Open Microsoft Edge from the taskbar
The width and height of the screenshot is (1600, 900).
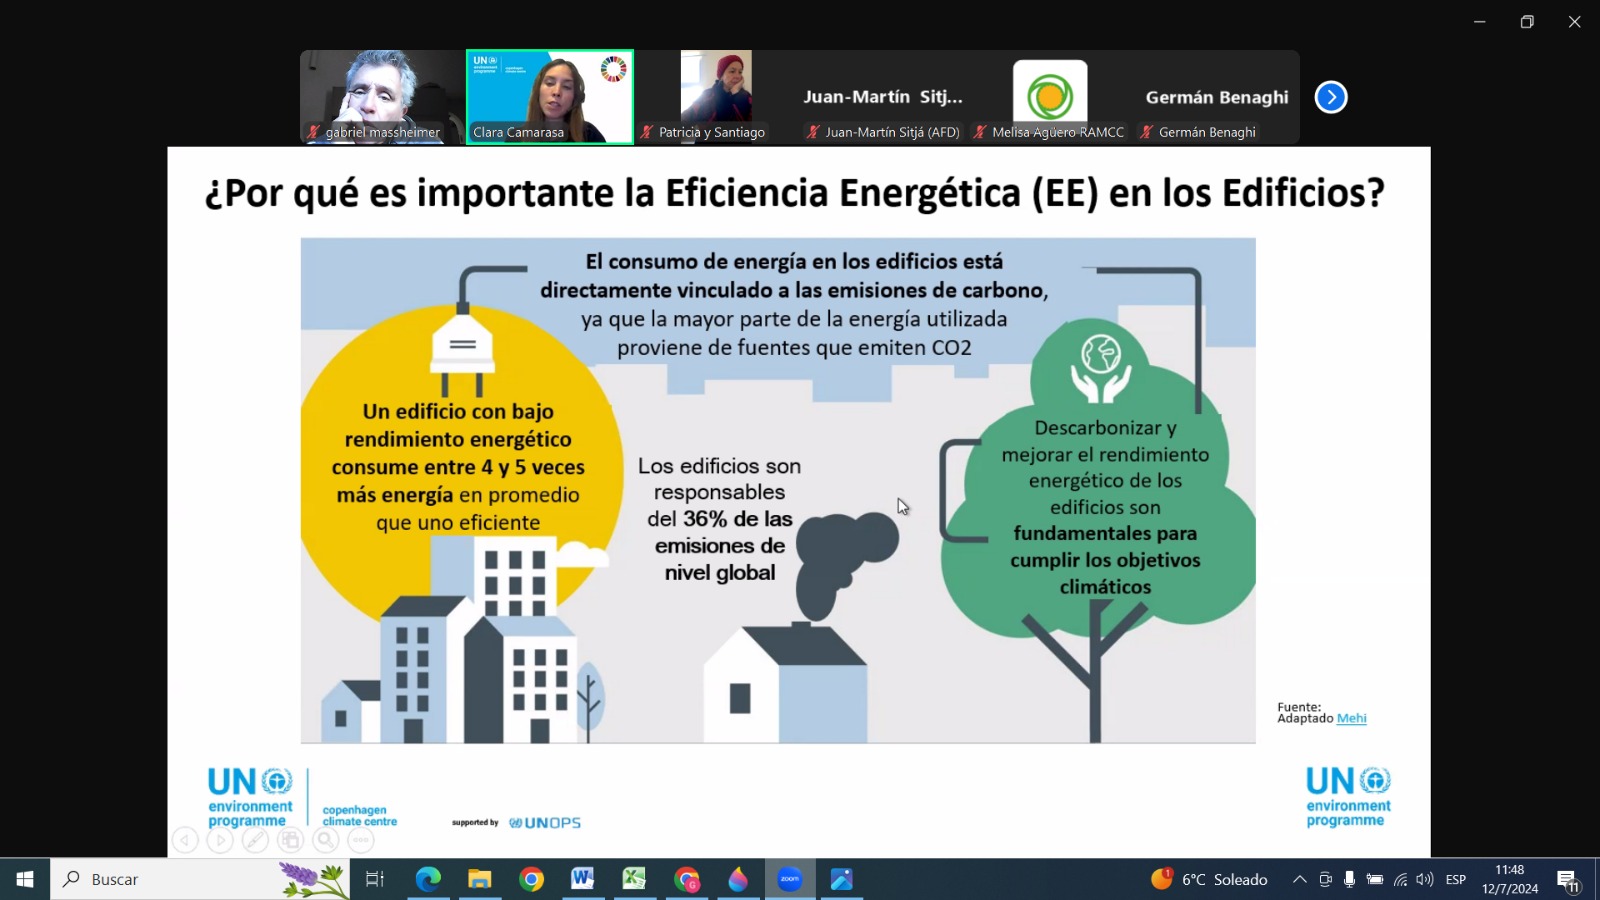click(428, 879)
